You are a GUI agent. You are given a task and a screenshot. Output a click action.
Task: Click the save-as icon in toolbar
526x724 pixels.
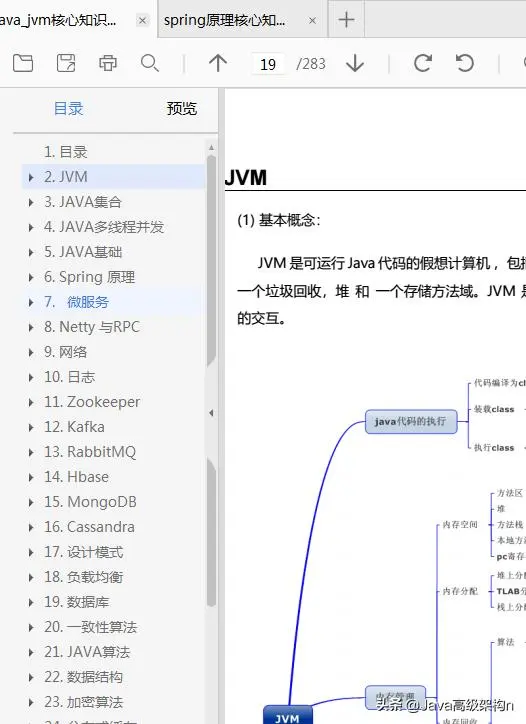pos(66,63)
